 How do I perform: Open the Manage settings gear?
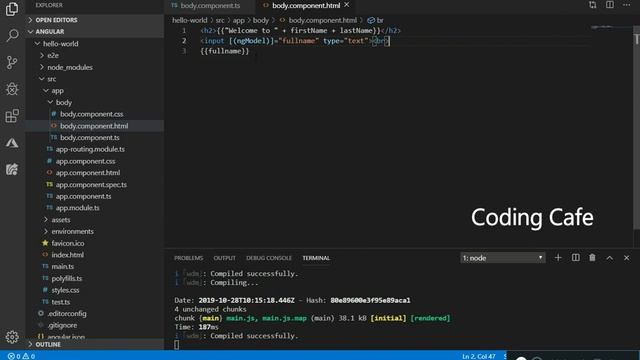12,337
